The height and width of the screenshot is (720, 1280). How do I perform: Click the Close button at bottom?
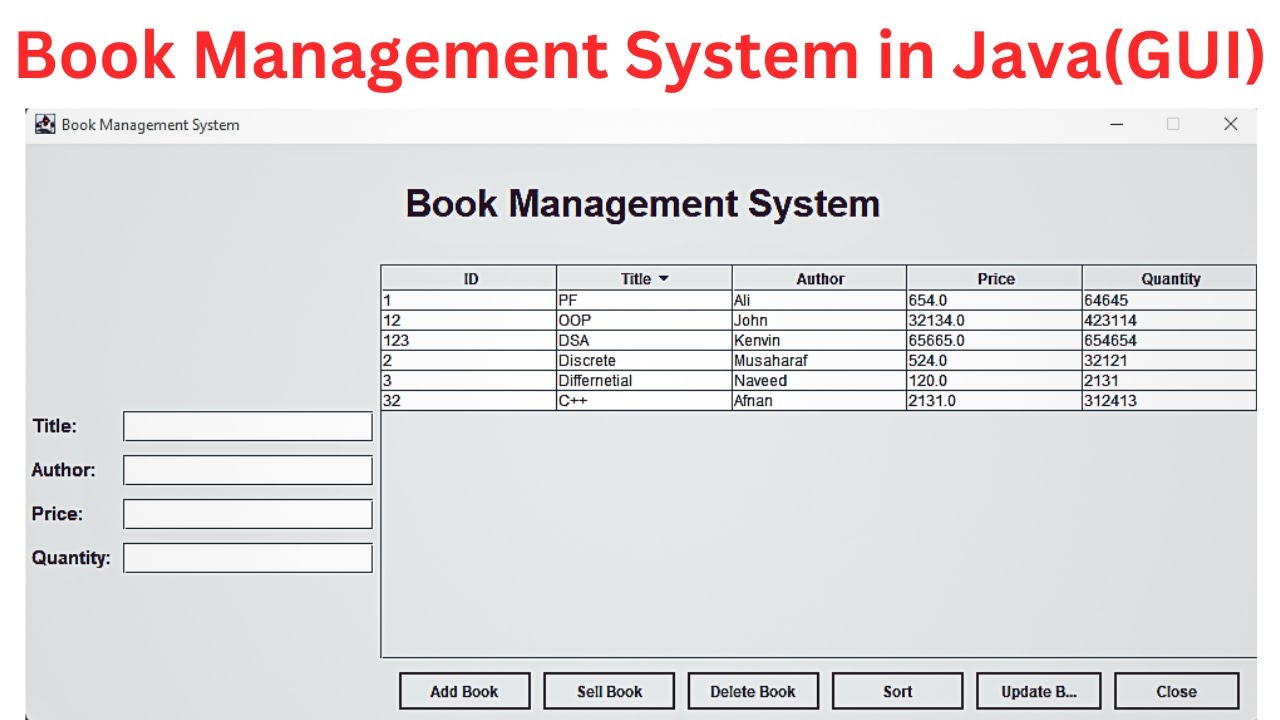click(x=1176, y=691)
